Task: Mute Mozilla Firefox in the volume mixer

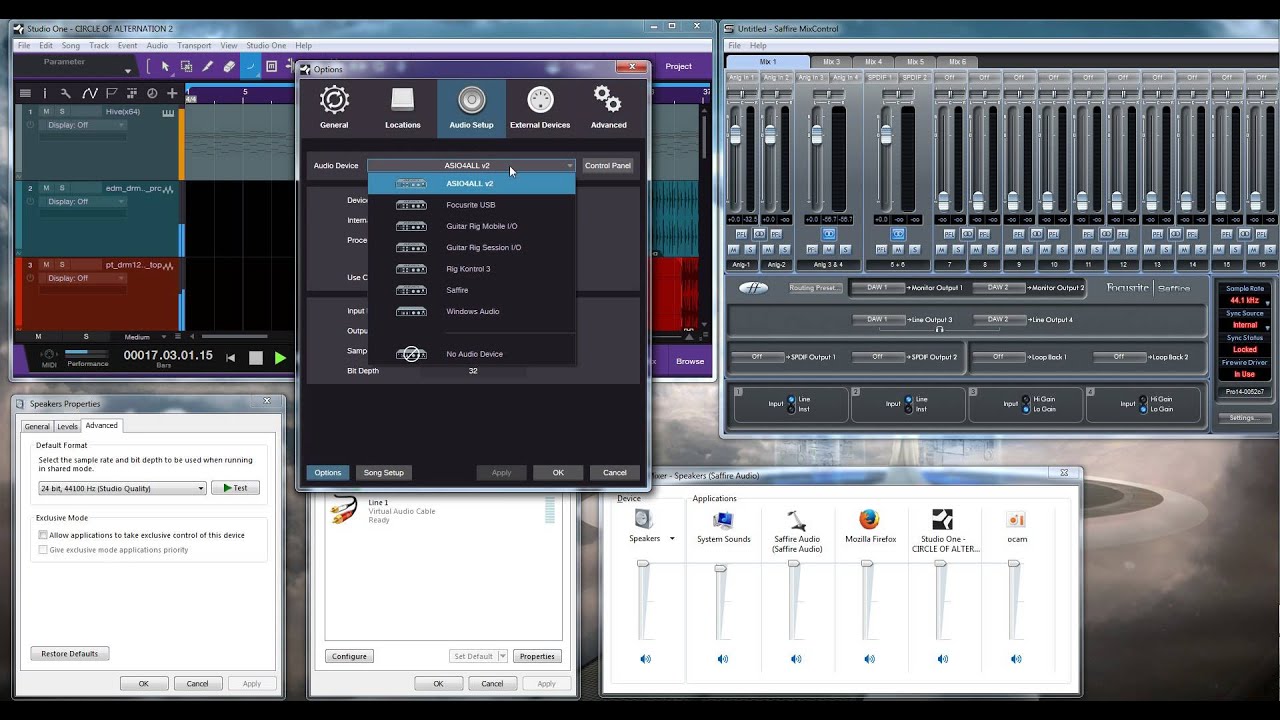Action: pos(869,659)
